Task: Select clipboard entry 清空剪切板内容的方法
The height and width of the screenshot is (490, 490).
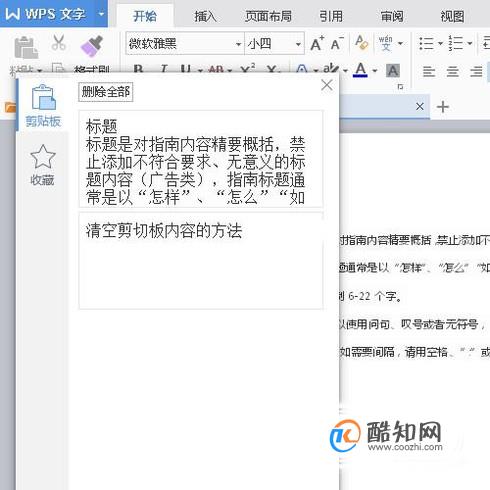Action: click(x=201, y=261)
